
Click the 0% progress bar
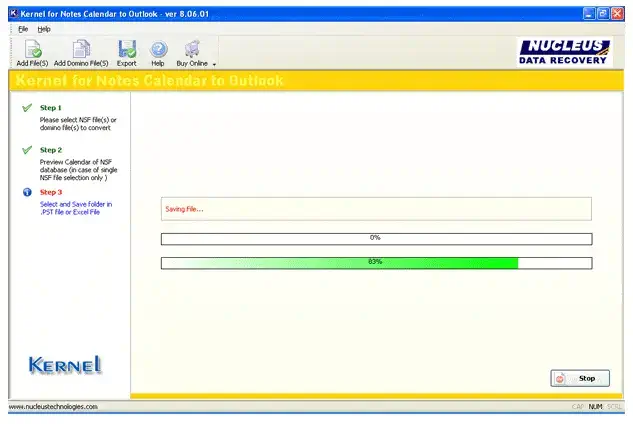[x=376, y=239]
